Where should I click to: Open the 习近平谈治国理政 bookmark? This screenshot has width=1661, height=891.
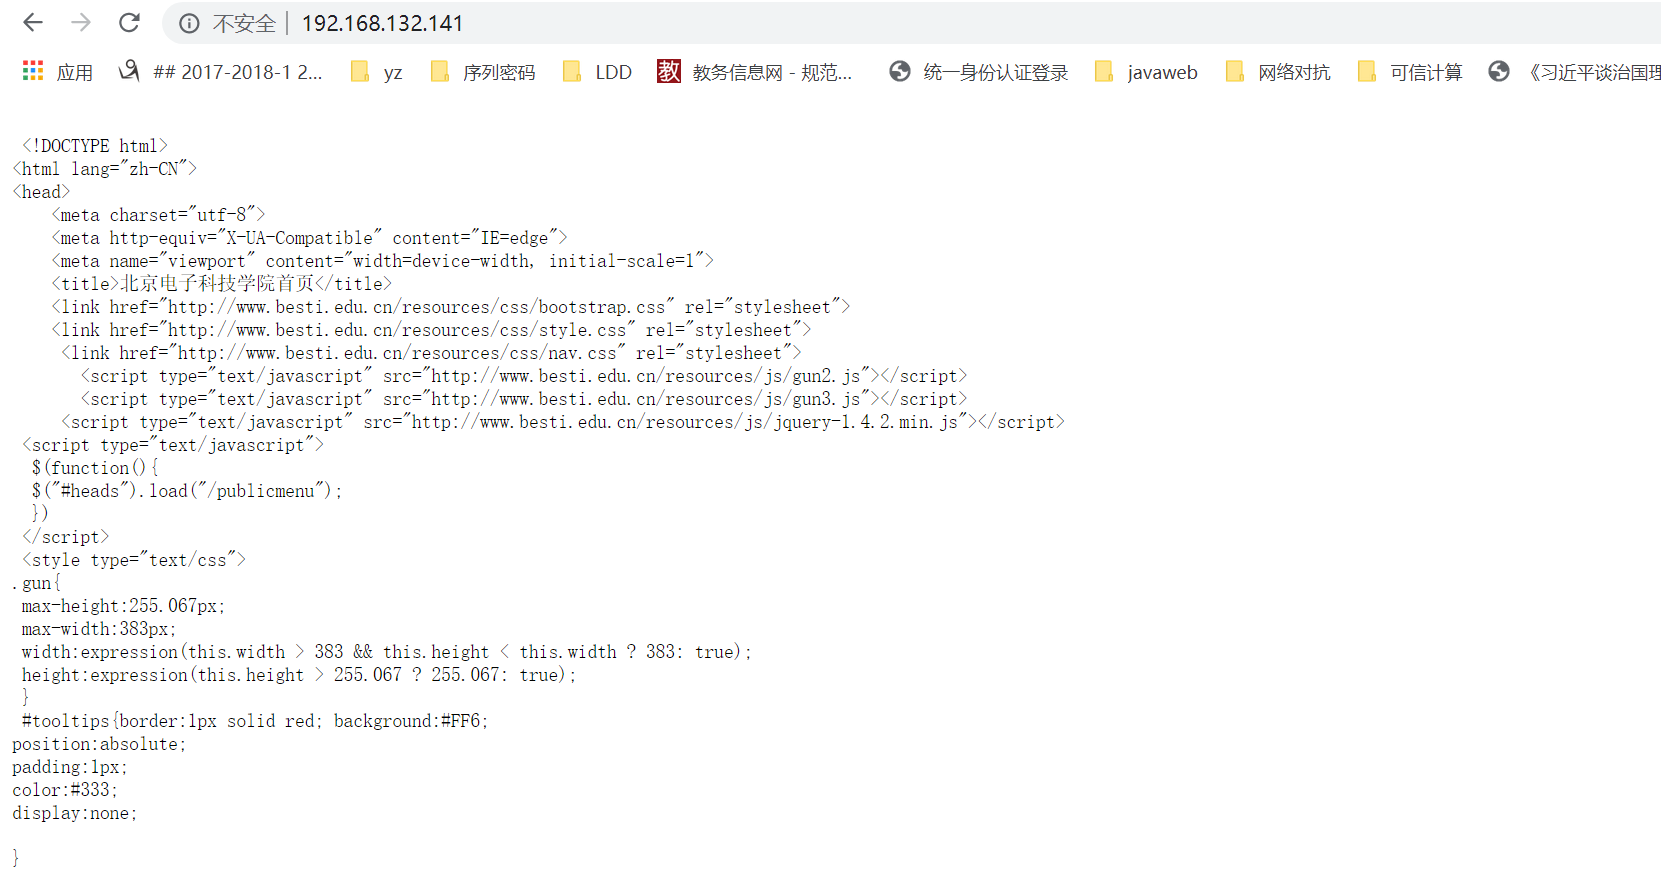pos(1594,72)
